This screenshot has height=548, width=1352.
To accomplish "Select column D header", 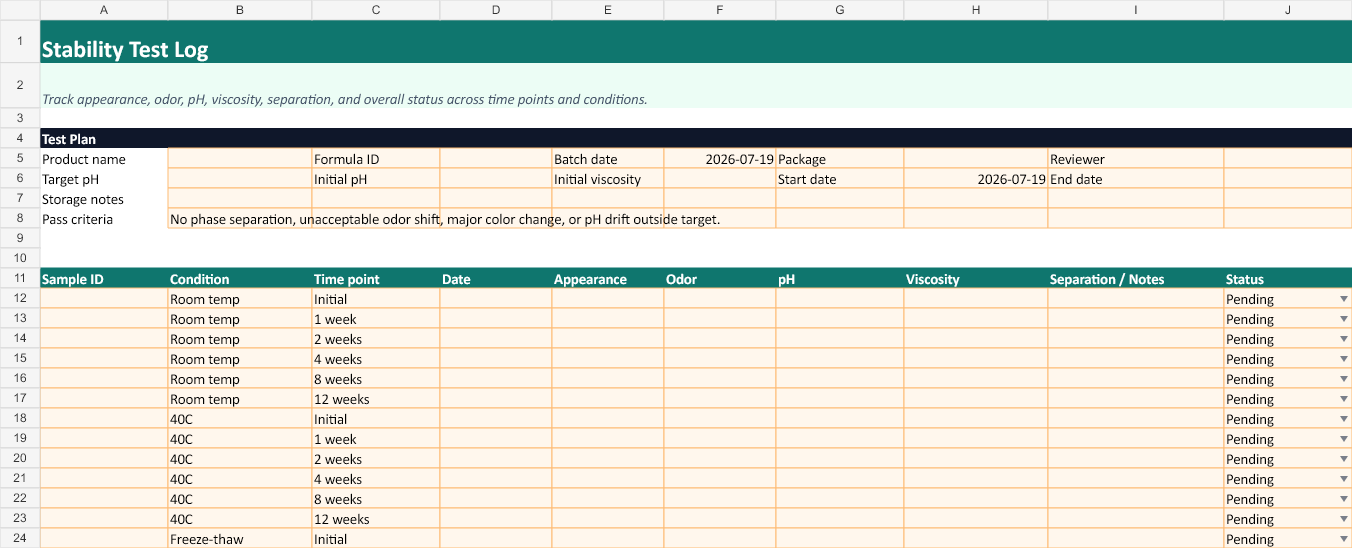I will pyautogui.click(x=496, y=10).
